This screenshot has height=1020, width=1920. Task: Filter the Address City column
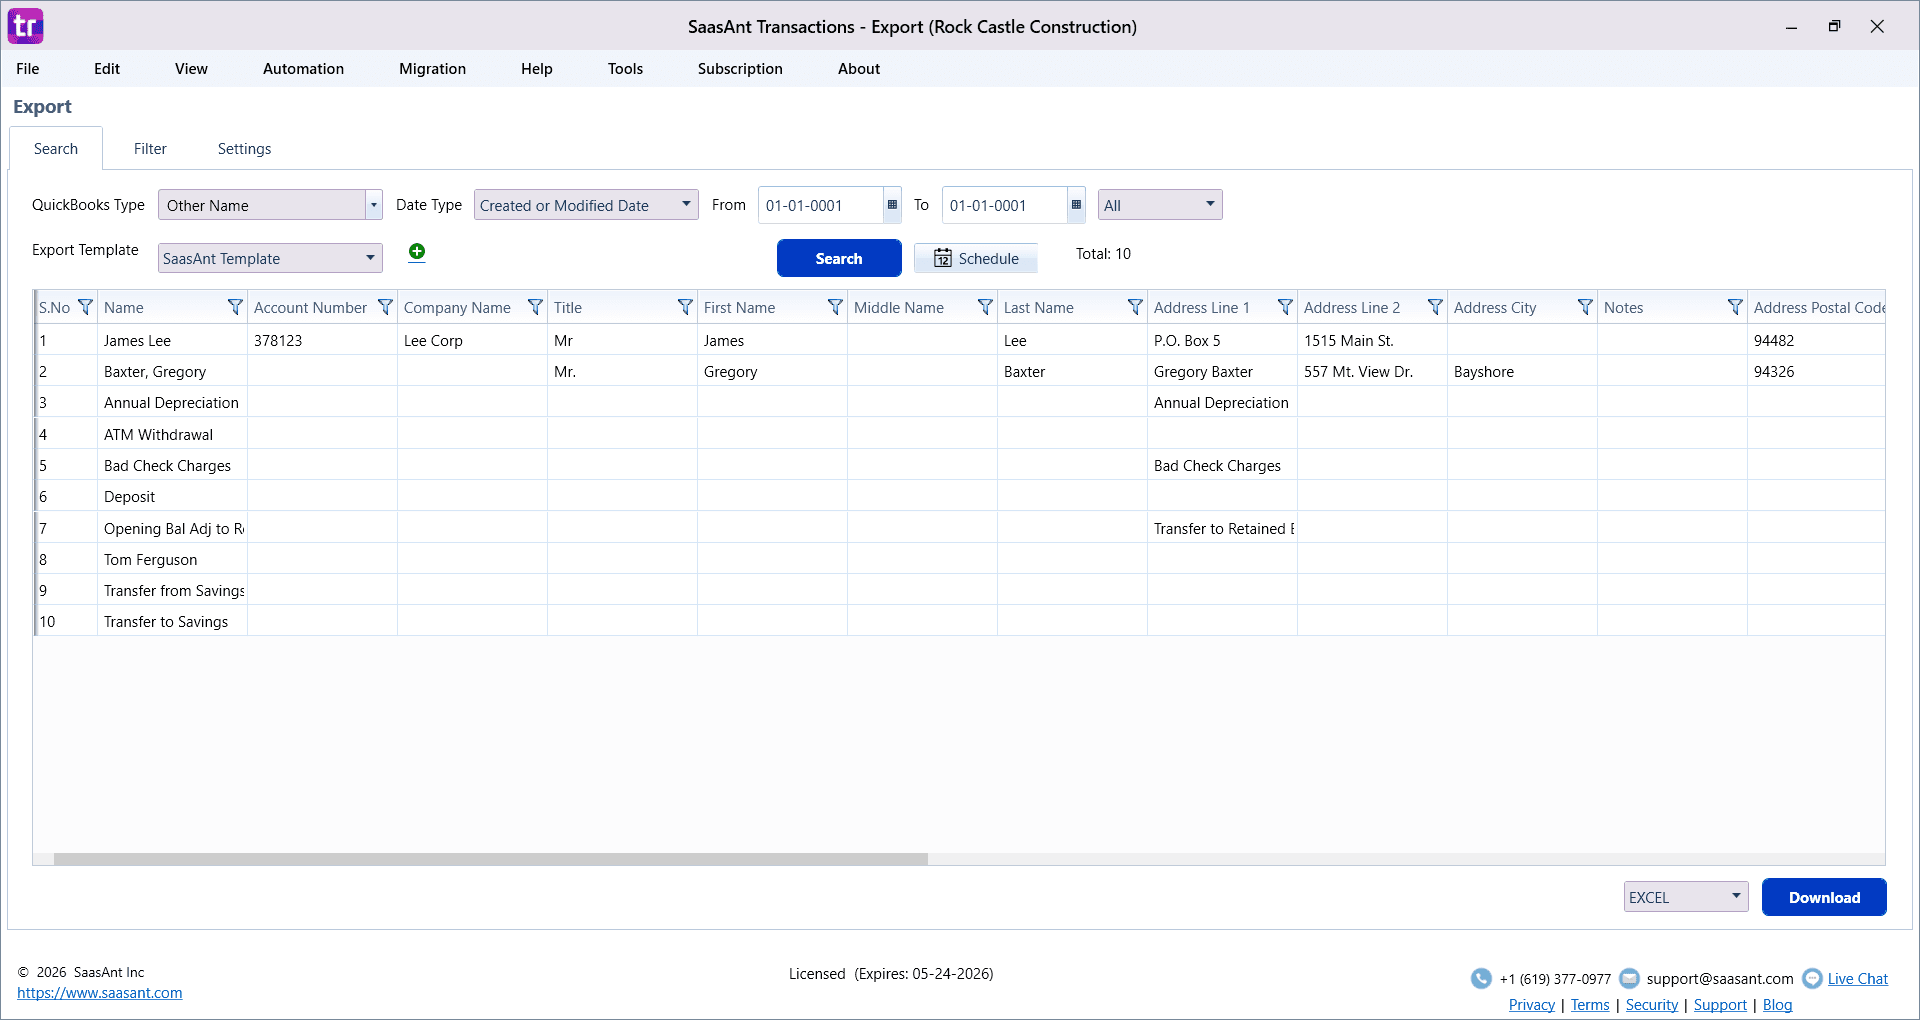click(x=1585, y=307)
